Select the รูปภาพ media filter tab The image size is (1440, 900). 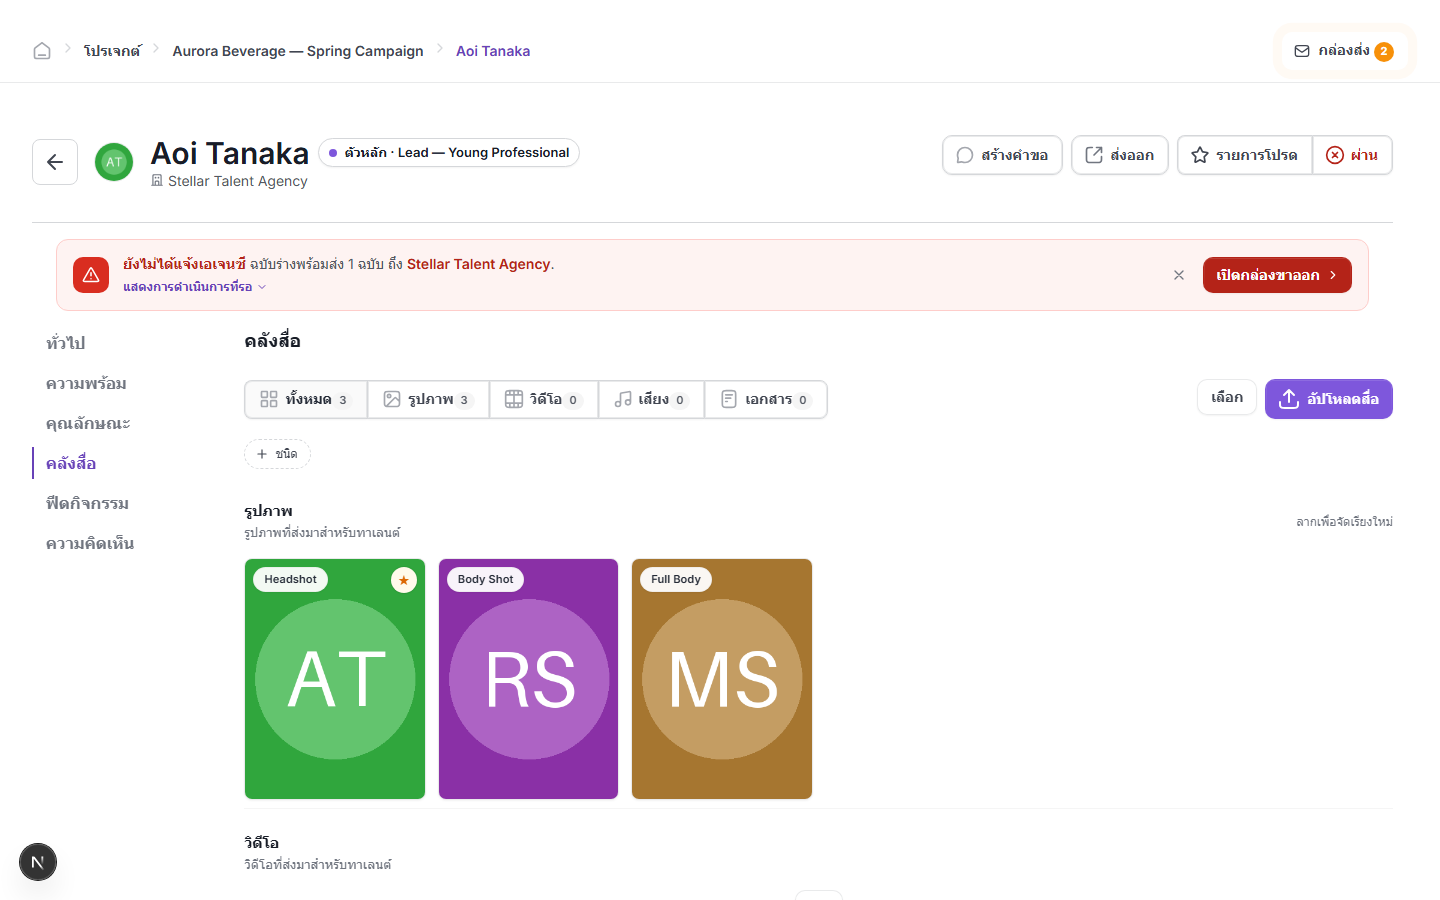pyautogui.click(x=428, y=399)
